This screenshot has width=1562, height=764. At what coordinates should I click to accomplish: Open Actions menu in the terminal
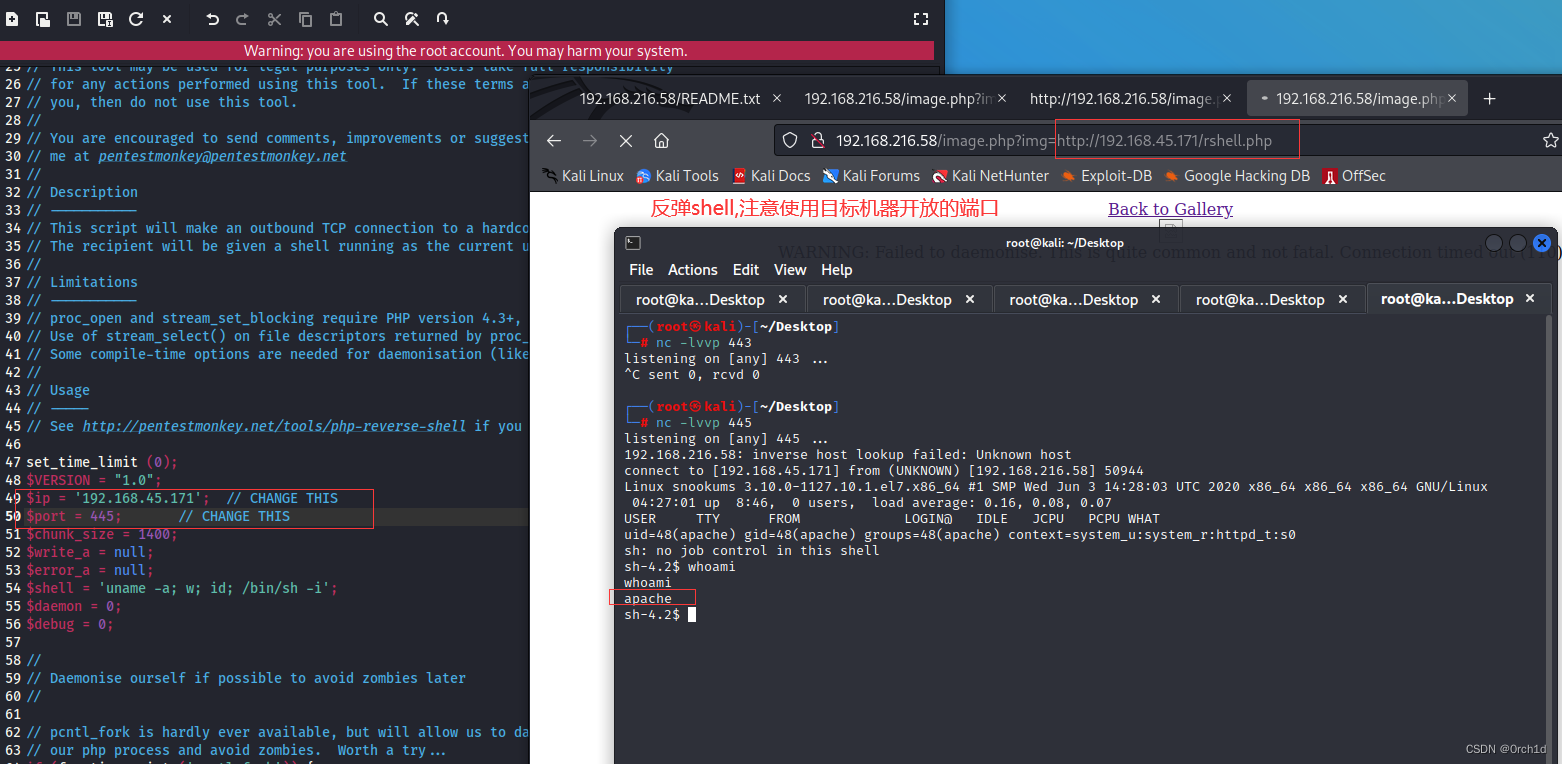click(x=693, y=270)
